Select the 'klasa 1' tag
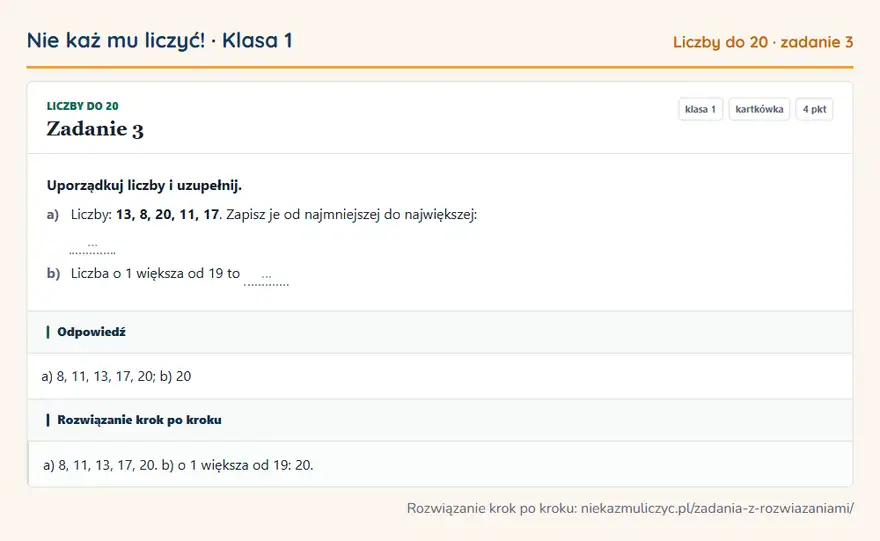This screenshot has height=541, width=880. click(700, 109)
